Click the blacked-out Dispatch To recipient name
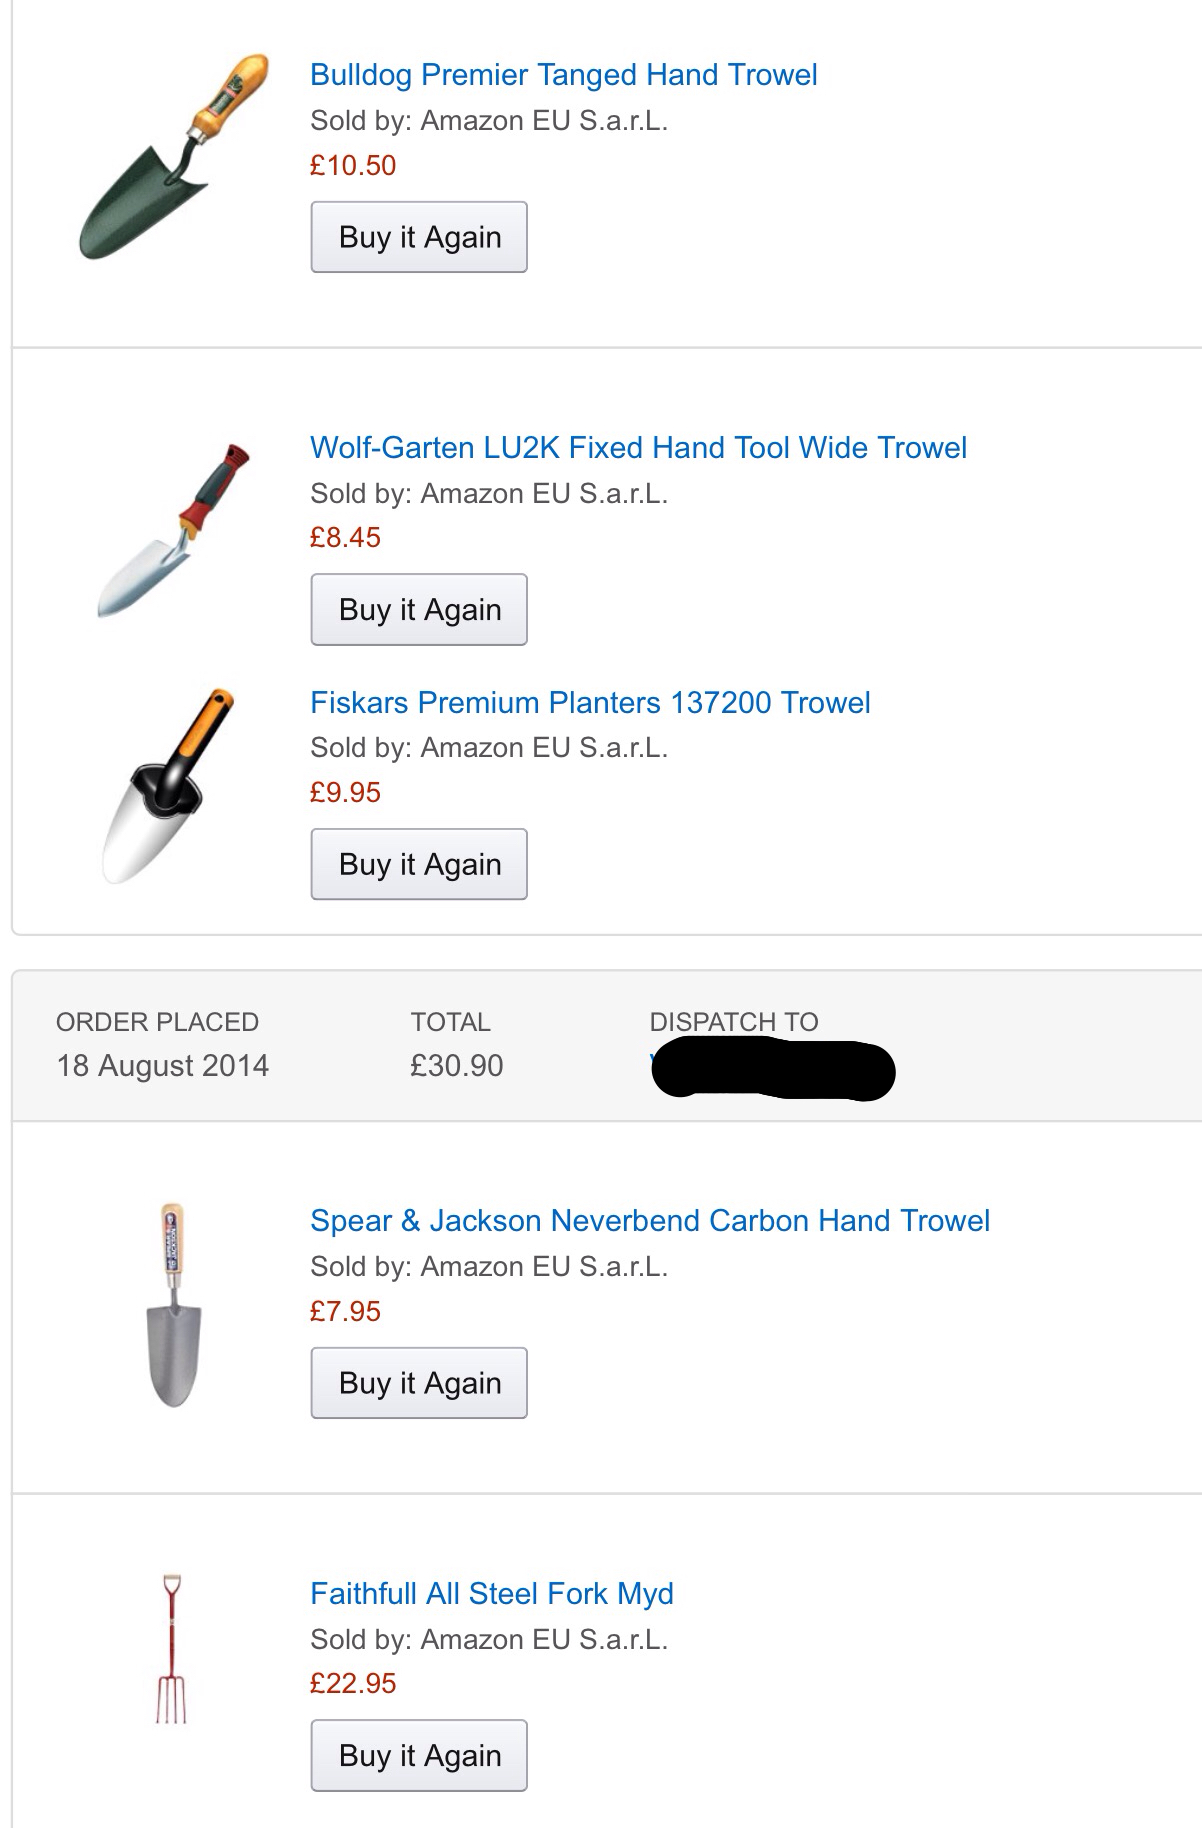 [772, 1069]
